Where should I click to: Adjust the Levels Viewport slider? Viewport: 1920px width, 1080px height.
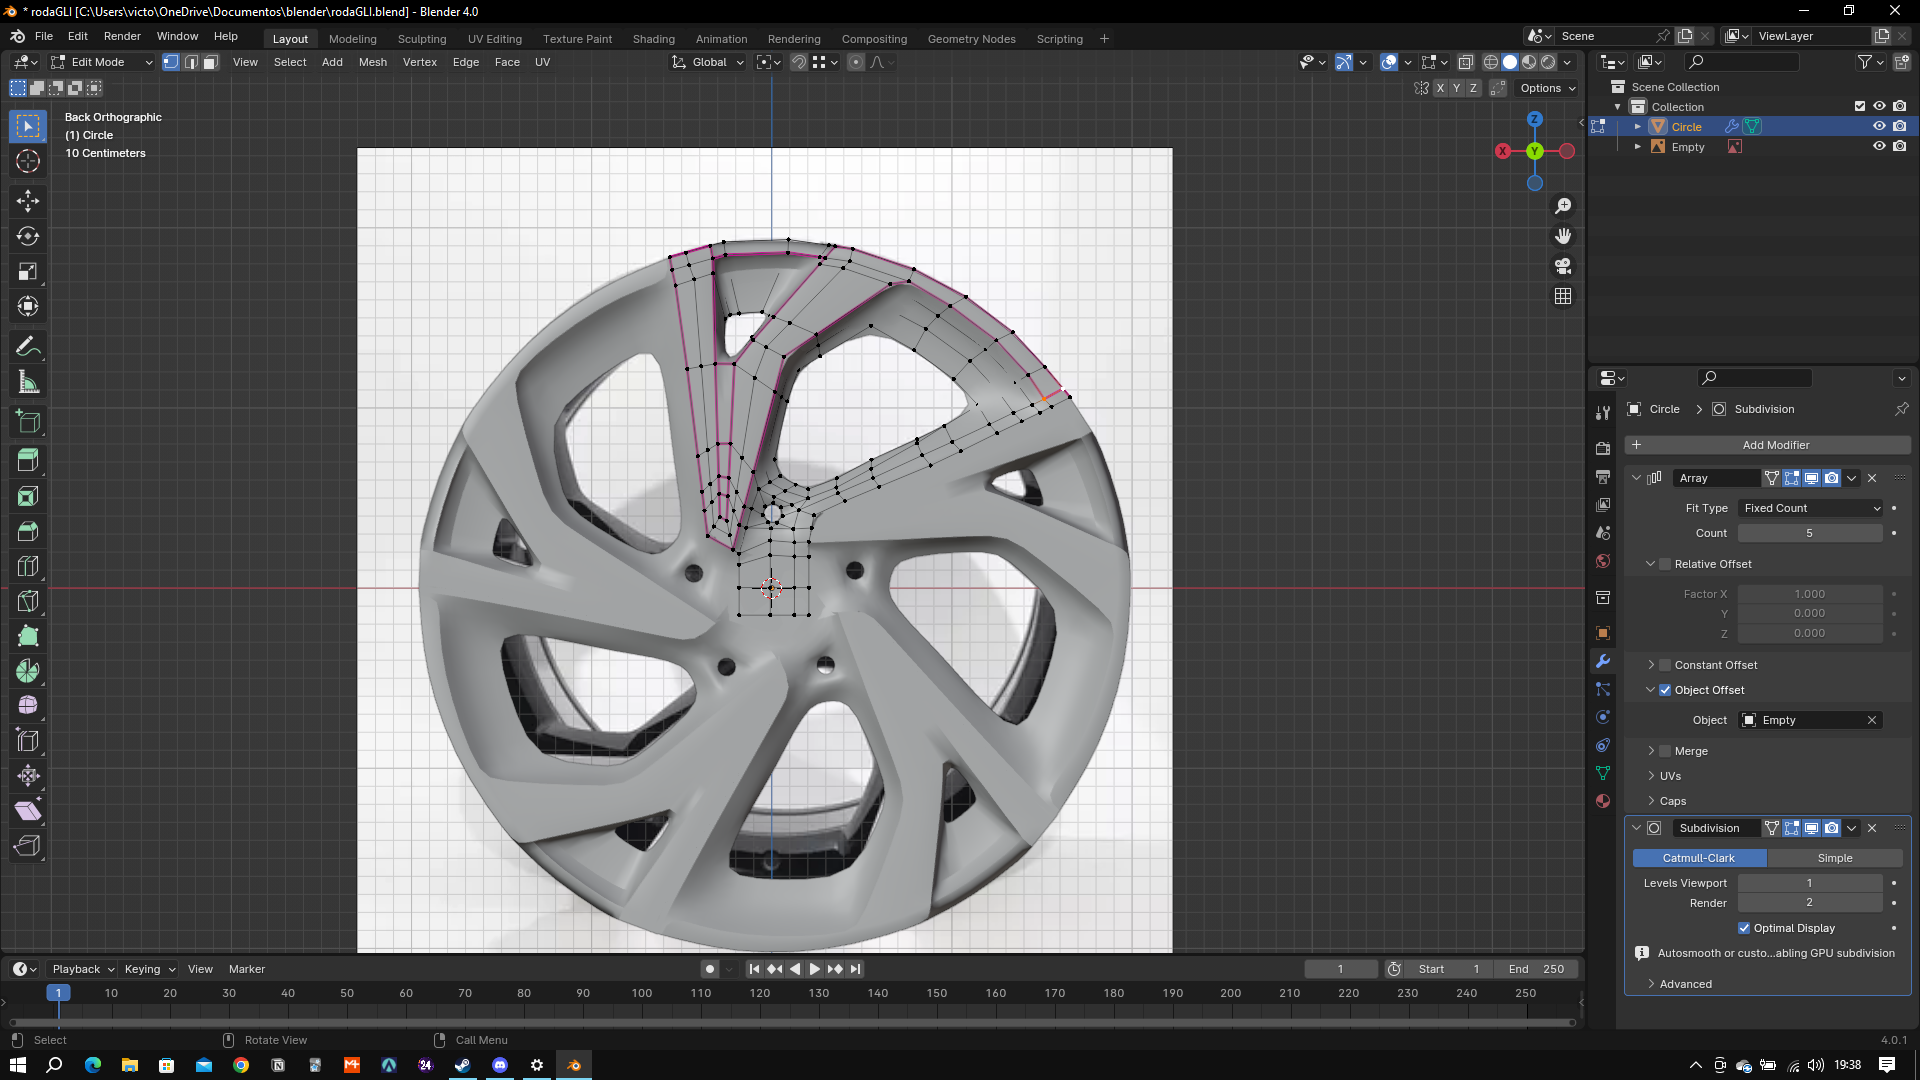(x=1809, y=883)
